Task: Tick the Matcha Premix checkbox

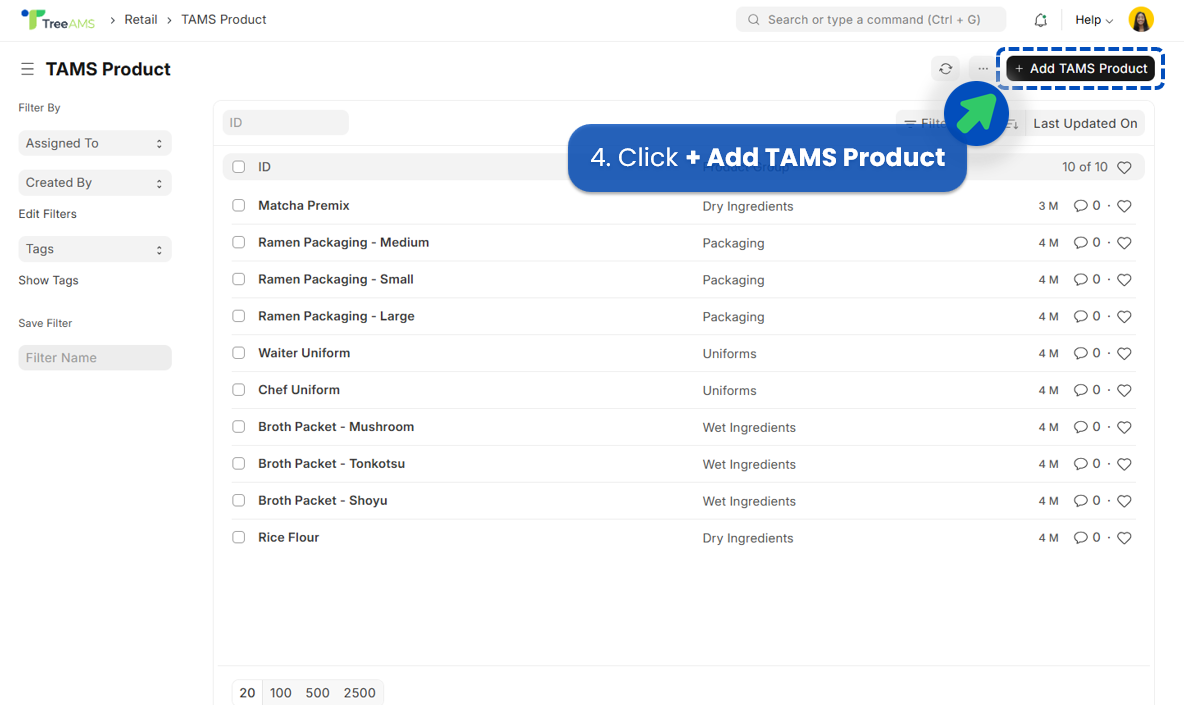Action: pyautogui.click(x=239, y=205)
